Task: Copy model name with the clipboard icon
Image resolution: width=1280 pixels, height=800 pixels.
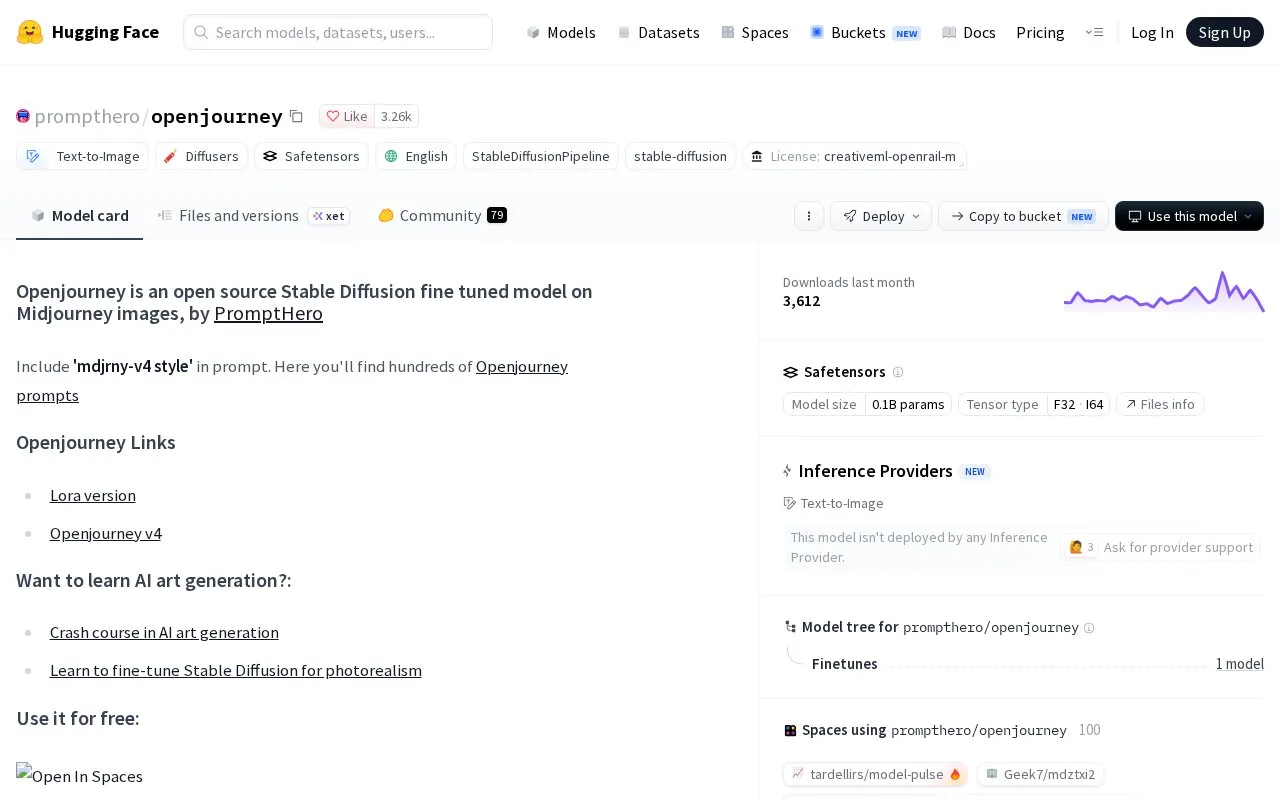Action: click(296, 116)
